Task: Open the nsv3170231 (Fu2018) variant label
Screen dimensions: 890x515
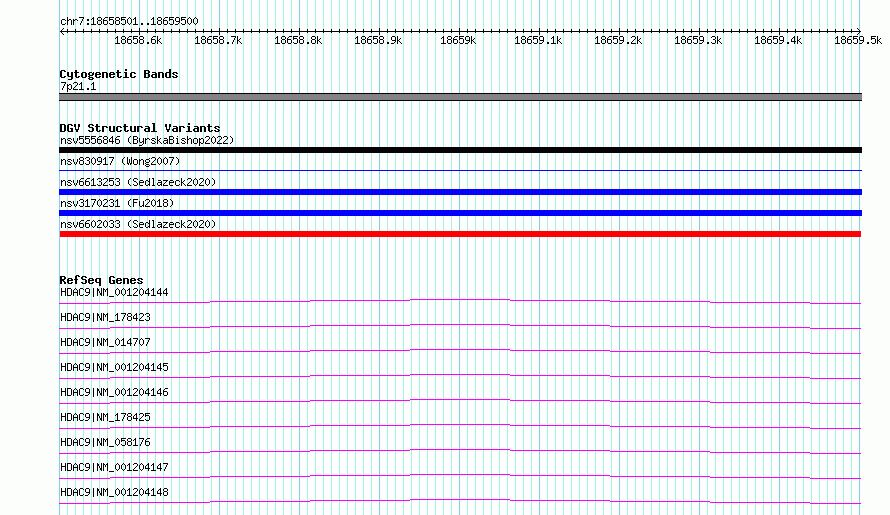Action: [117, 203]
